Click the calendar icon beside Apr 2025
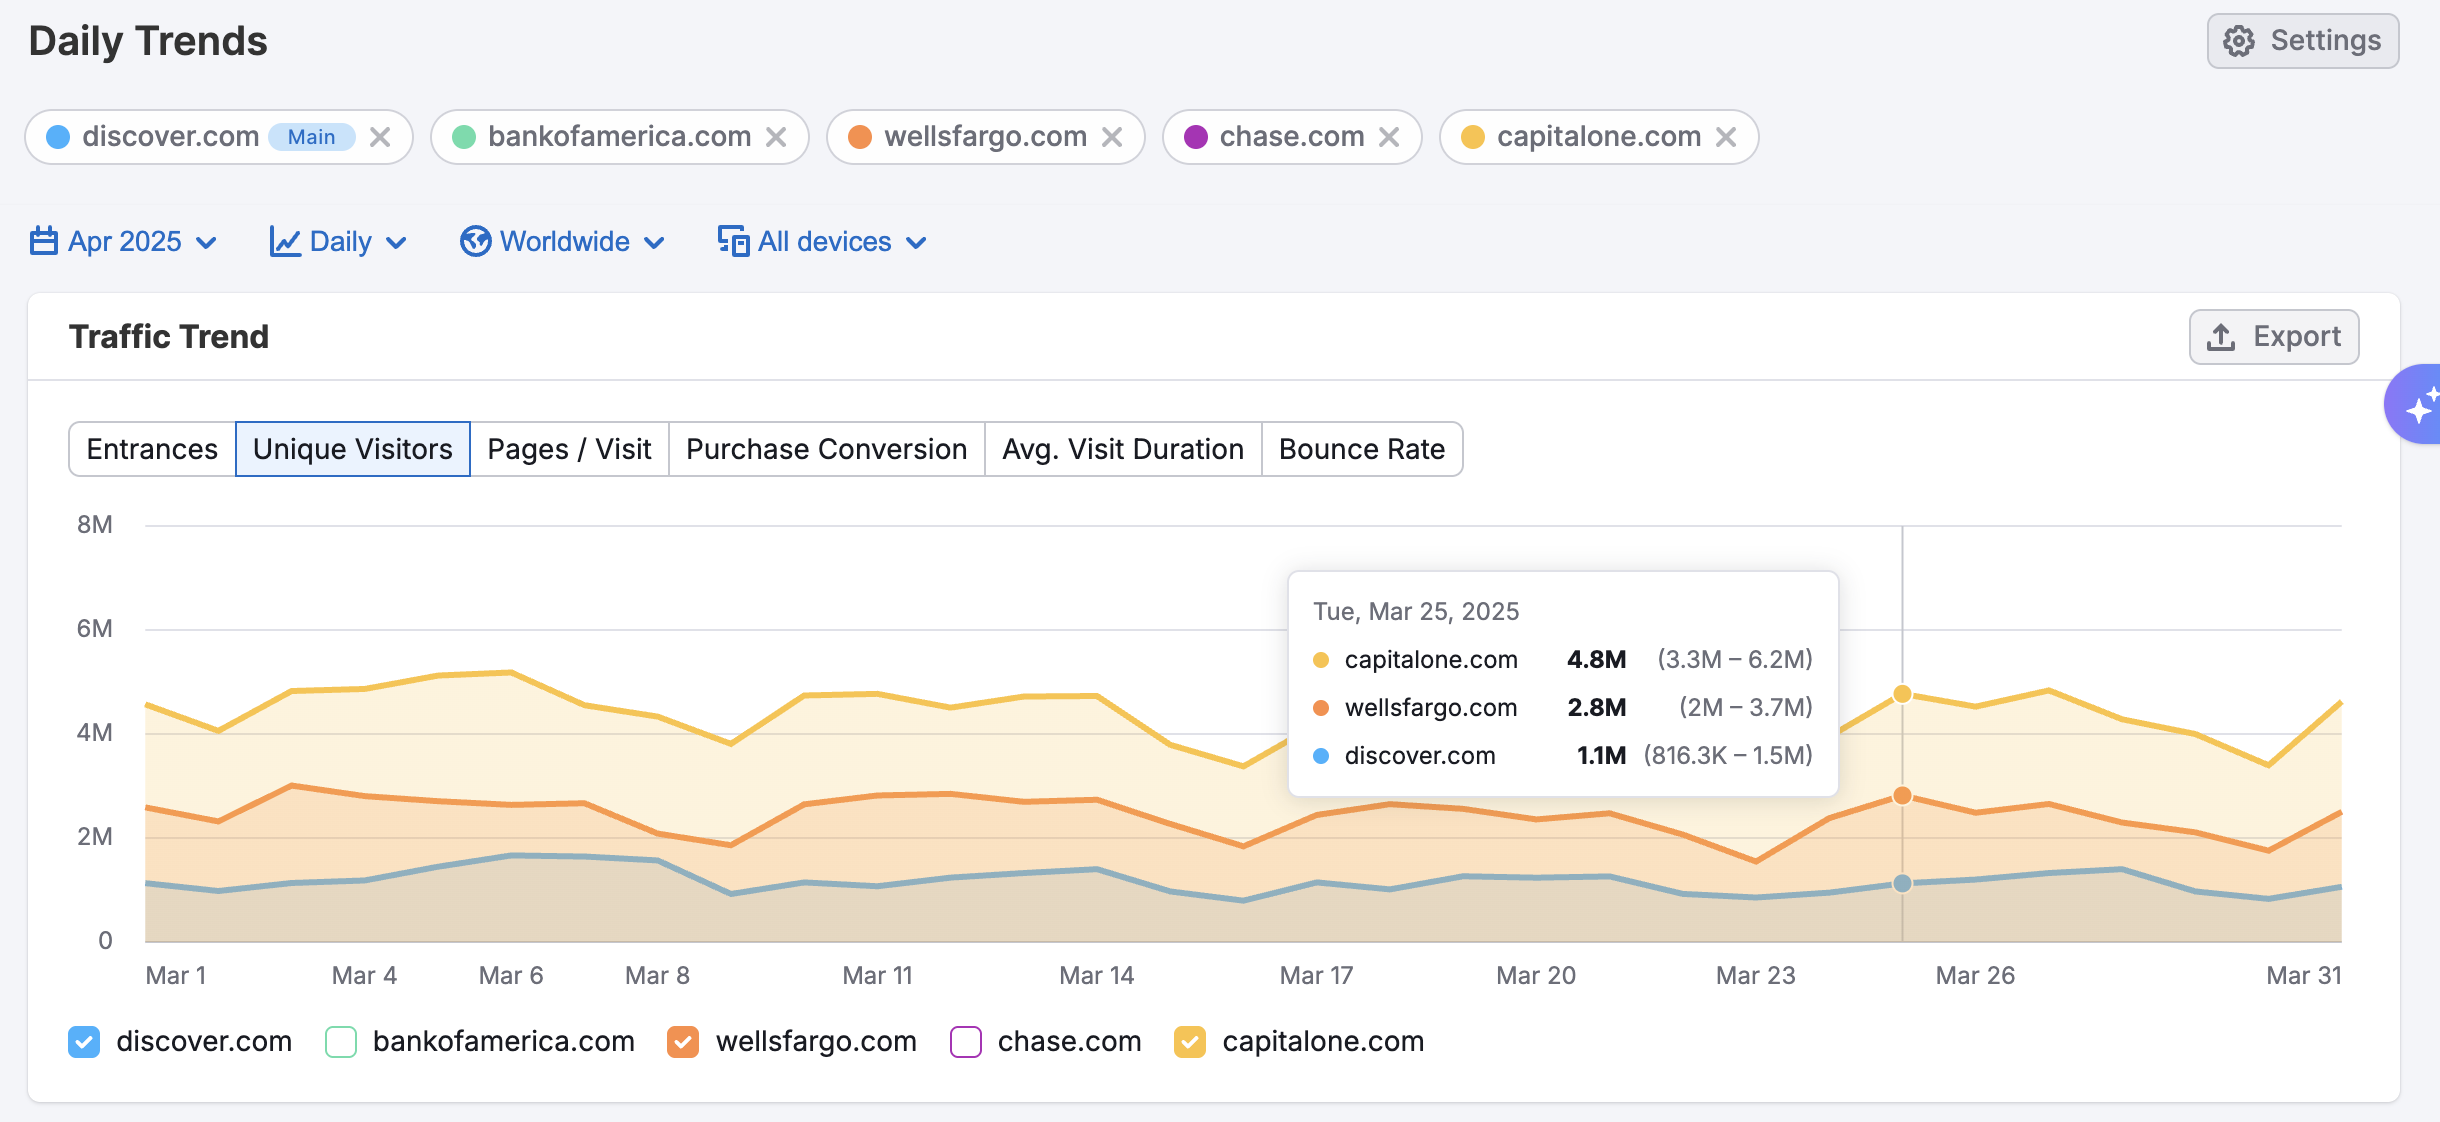 click(x=44, y=241)
